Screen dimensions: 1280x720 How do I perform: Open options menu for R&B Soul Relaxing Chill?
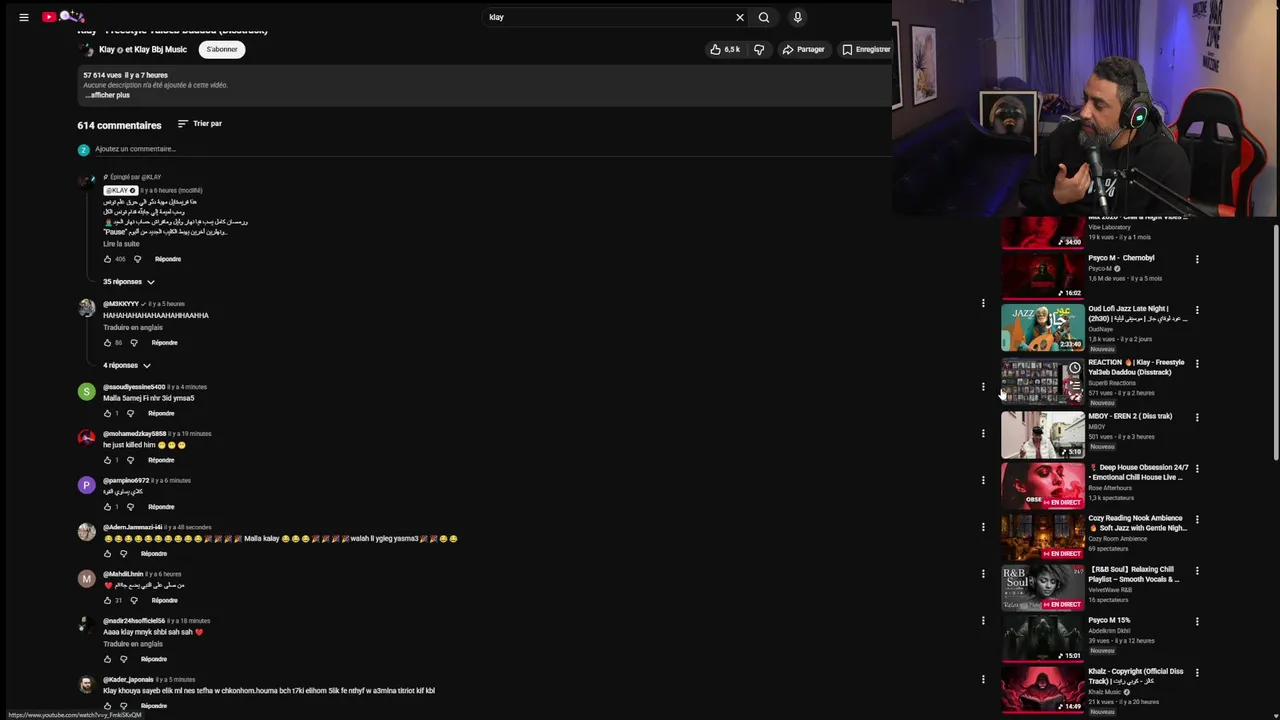(x=1197, y=571)
